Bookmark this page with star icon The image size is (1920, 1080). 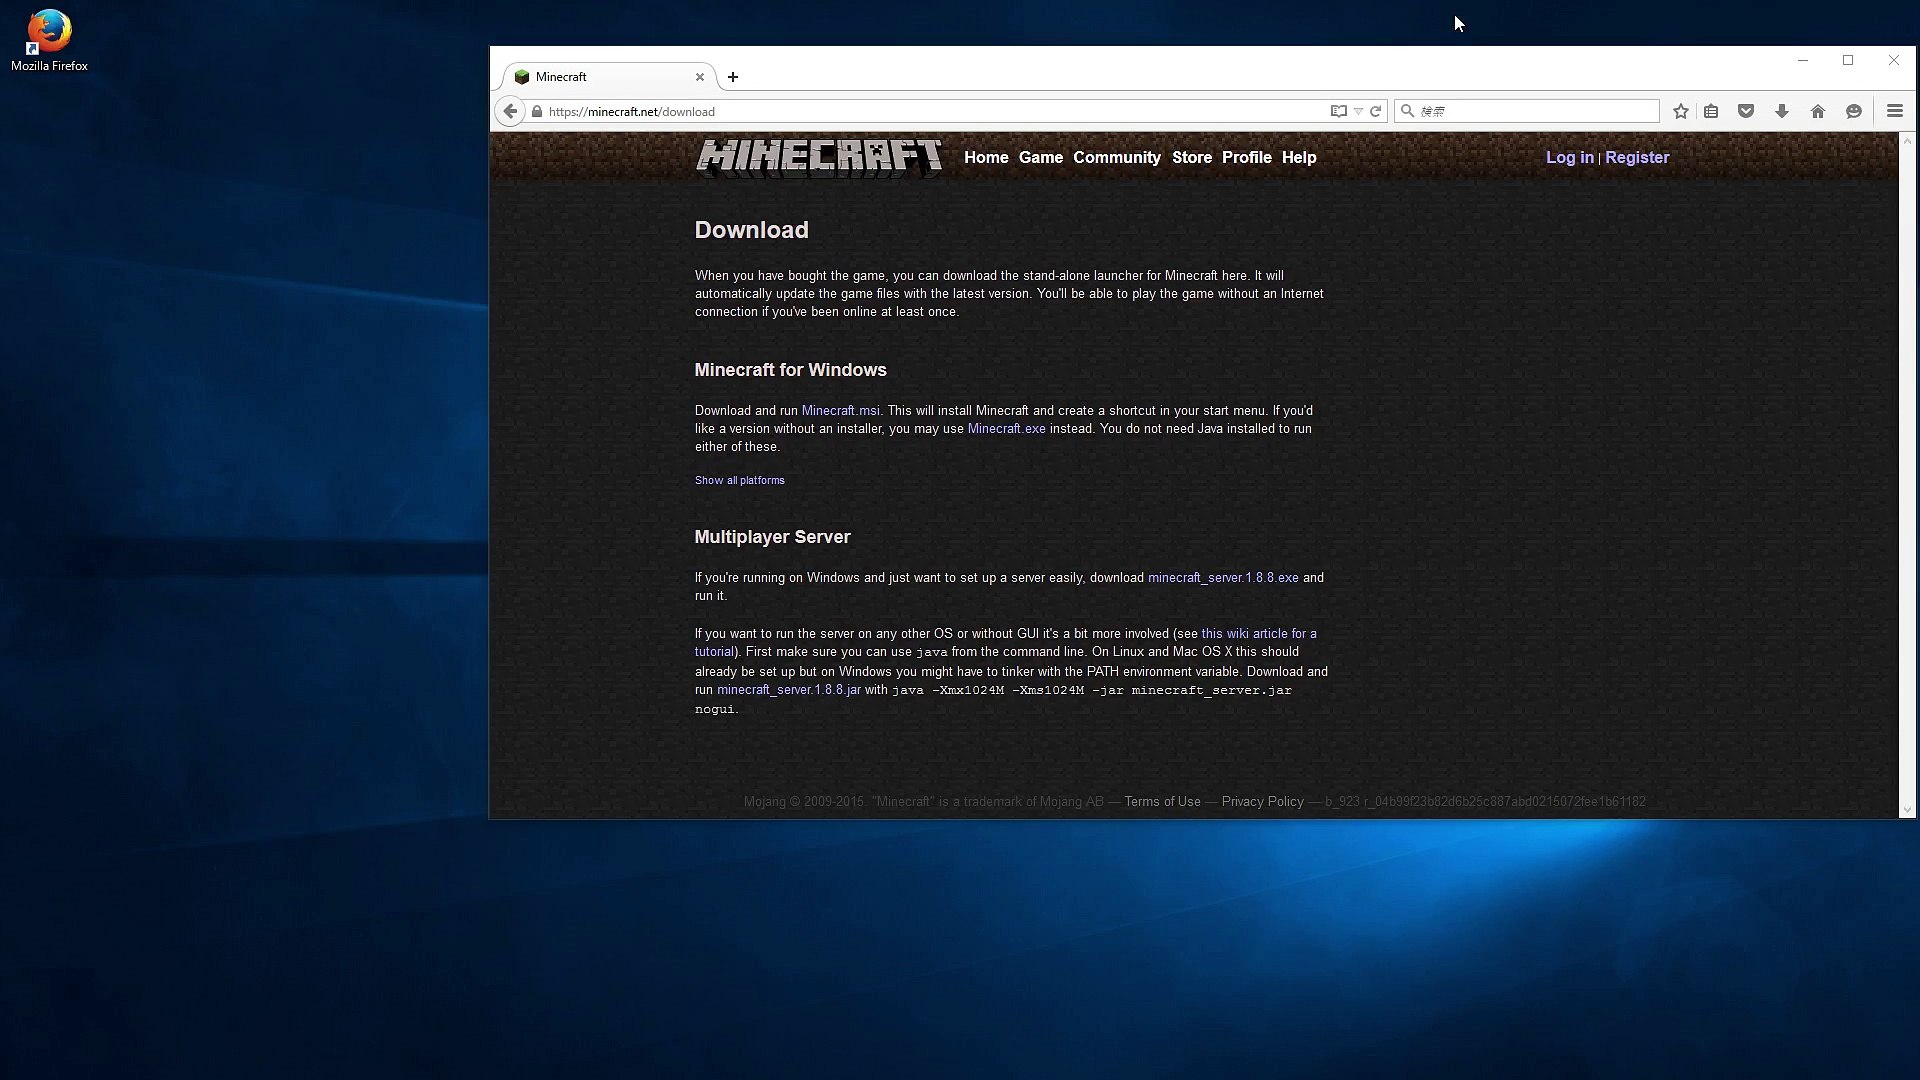pyautogui.click(x=1681, y=111)
